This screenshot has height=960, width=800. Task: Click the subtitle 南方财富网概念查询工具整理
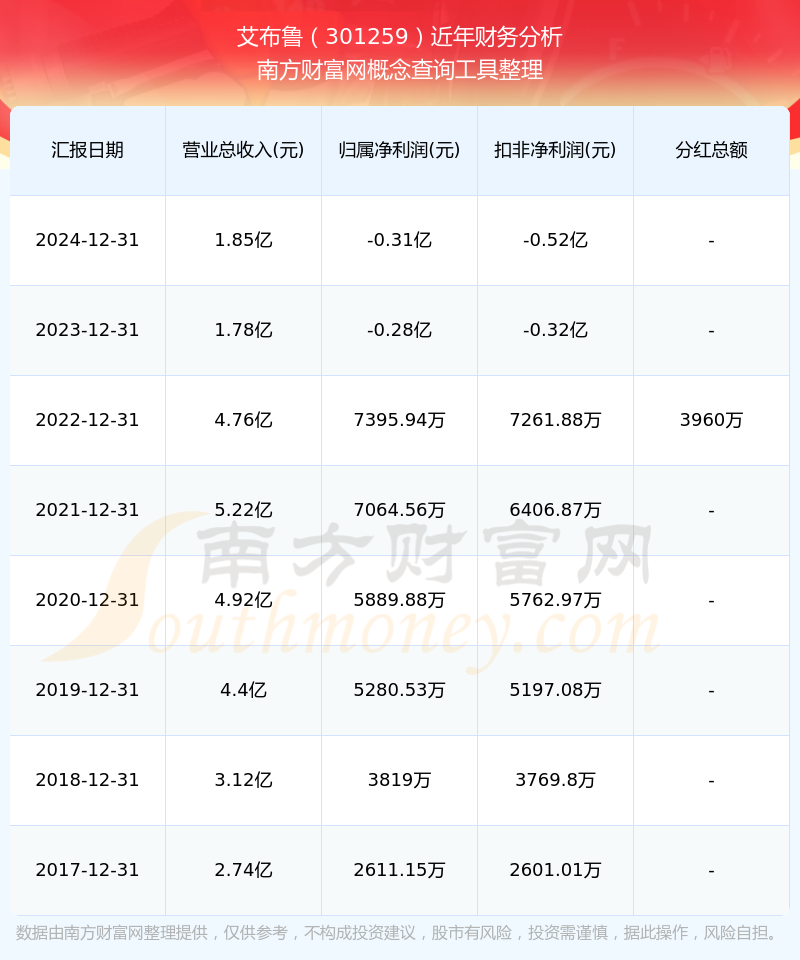tap(400, 70)
